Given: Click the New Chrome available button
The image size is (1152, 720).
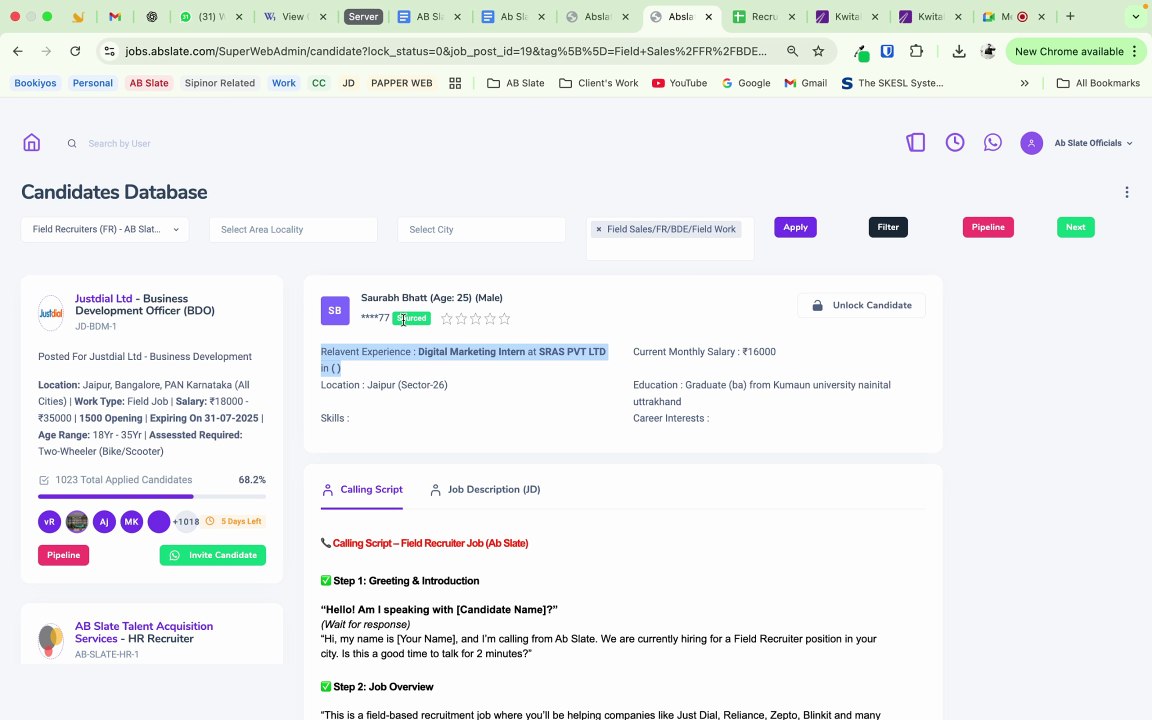Looking at the screenshot, I should click(x=1076, y=51).
